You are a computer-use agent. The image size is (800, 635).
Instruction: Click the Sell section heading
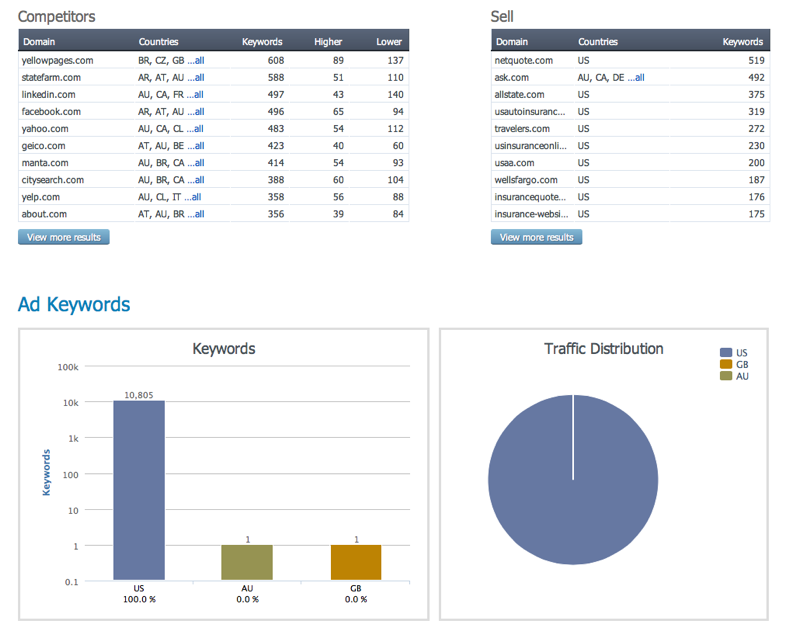pyautogui.click(x=502, y=17)
